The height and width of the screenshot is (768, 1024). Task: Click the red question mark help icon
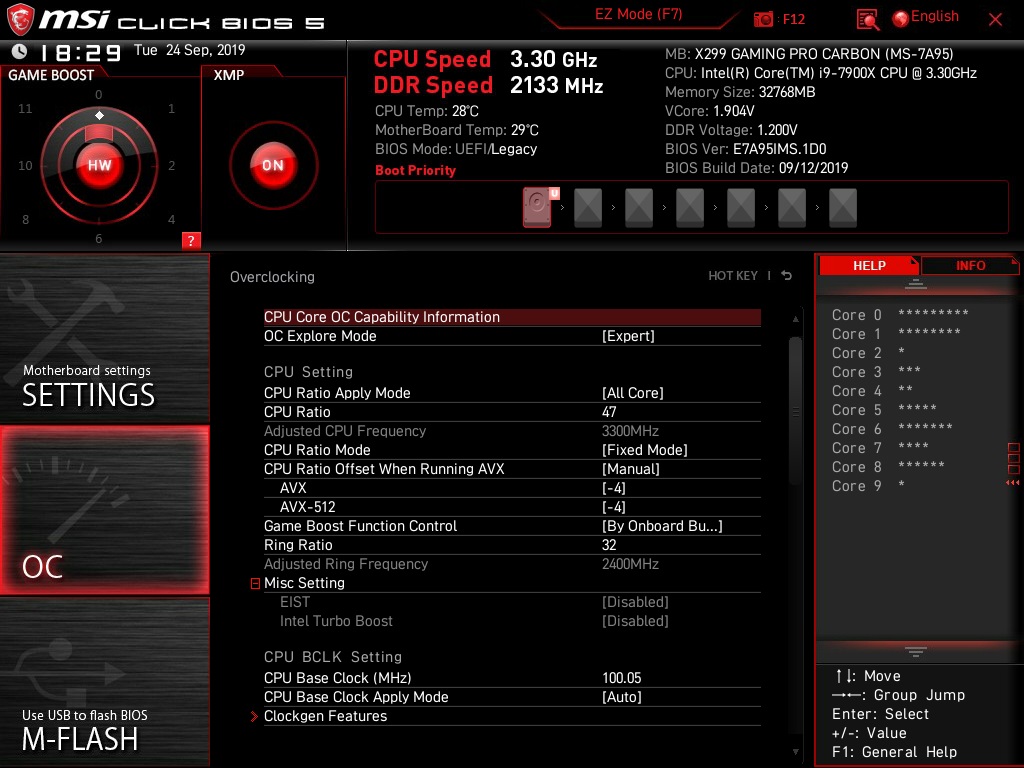click(x=191, y=240)
